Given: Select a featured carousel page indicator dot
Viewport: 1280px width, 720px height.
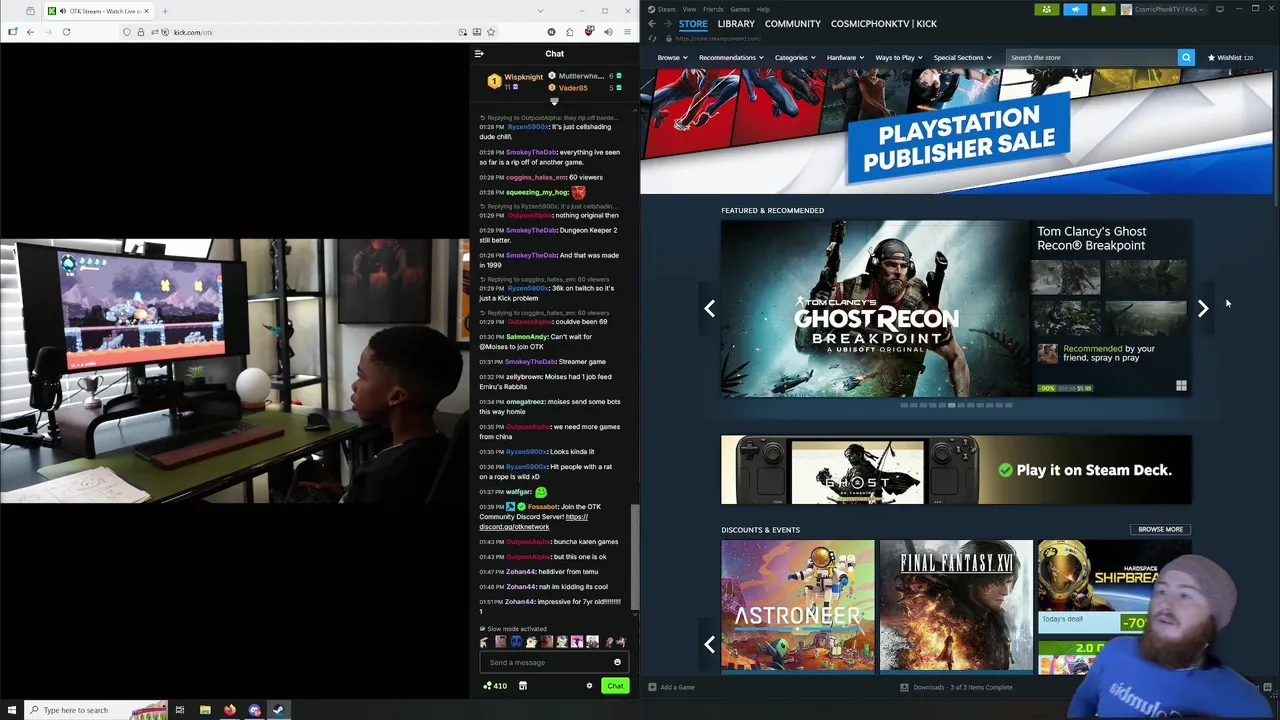Looking at the screenshot, I should [x=951, y=405].
